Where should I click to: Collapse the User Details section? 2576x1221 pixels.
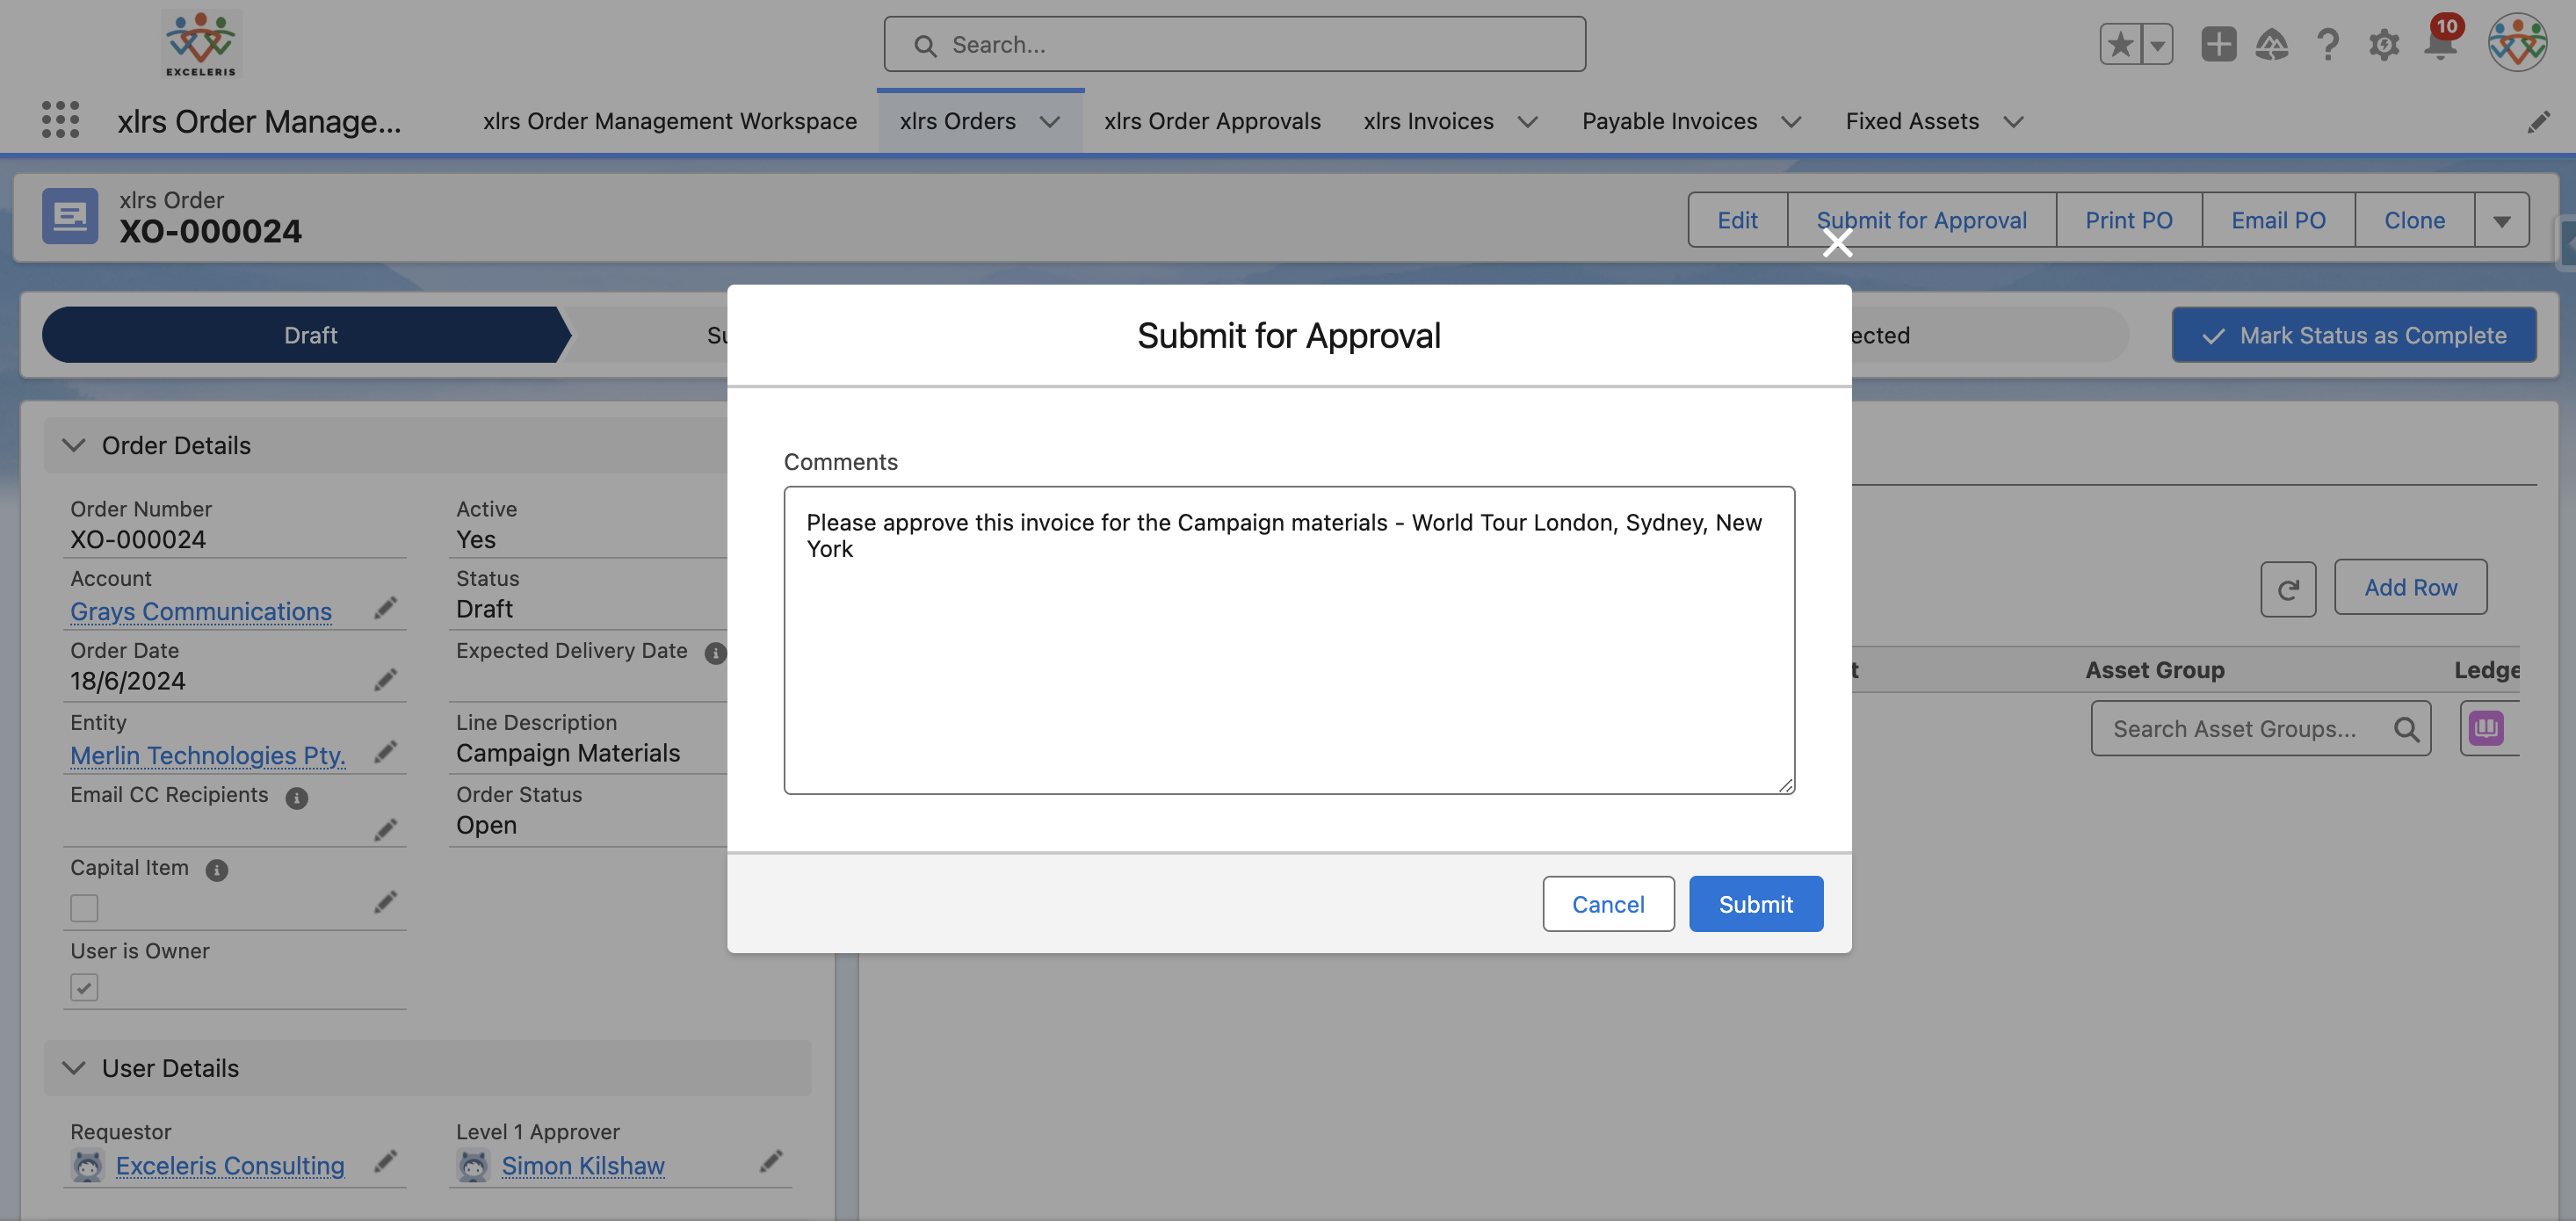pyautogui.click(x=74, y=1068)
